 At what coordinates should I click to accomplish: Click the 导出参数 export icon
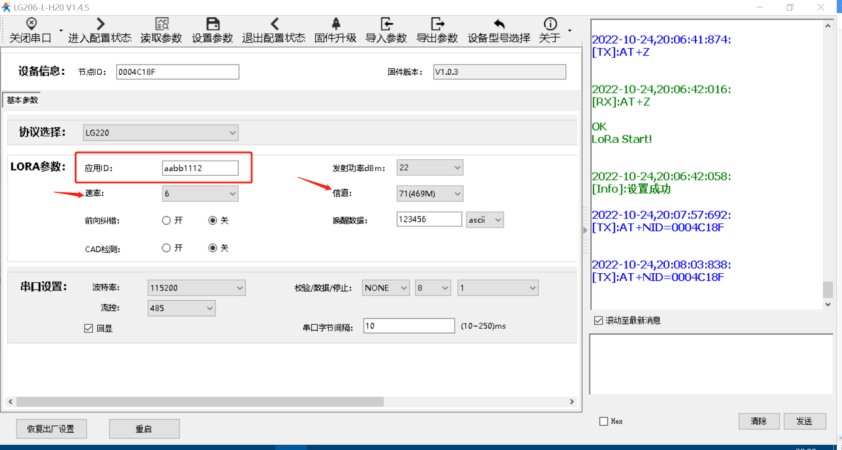tap(437, 30)
